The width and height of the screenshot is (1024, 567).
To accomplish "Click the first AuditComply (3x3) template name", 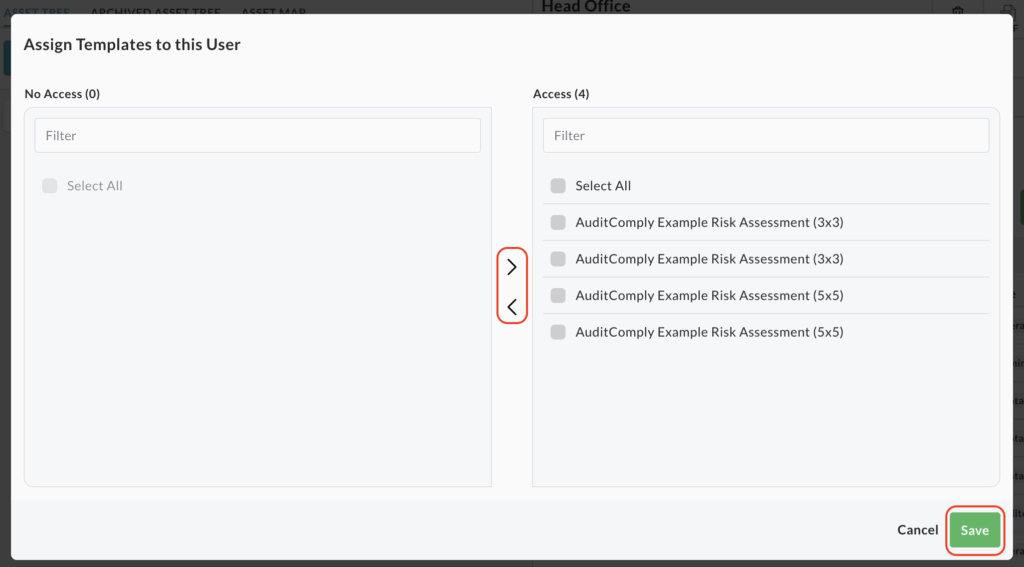I will pos(709,222).
